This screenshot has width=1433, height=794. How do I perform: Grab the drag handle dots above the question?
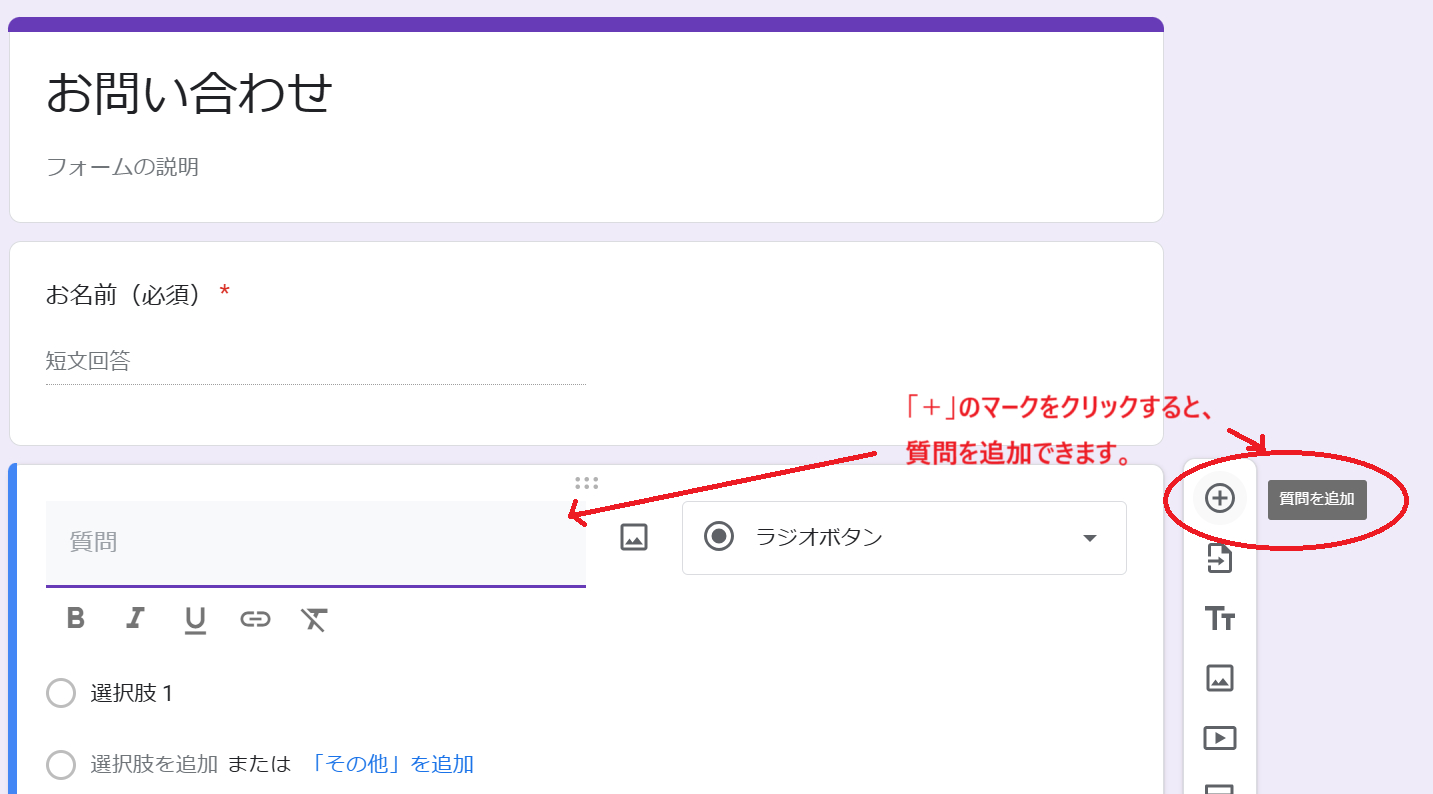(586, 483)
